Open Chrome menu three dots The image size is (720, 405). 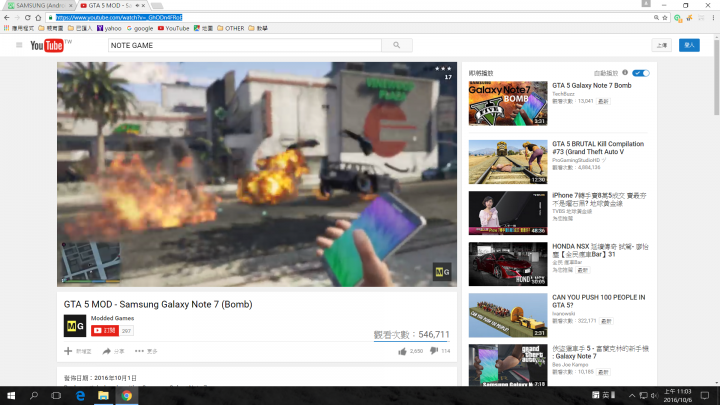tap(713, 17)
